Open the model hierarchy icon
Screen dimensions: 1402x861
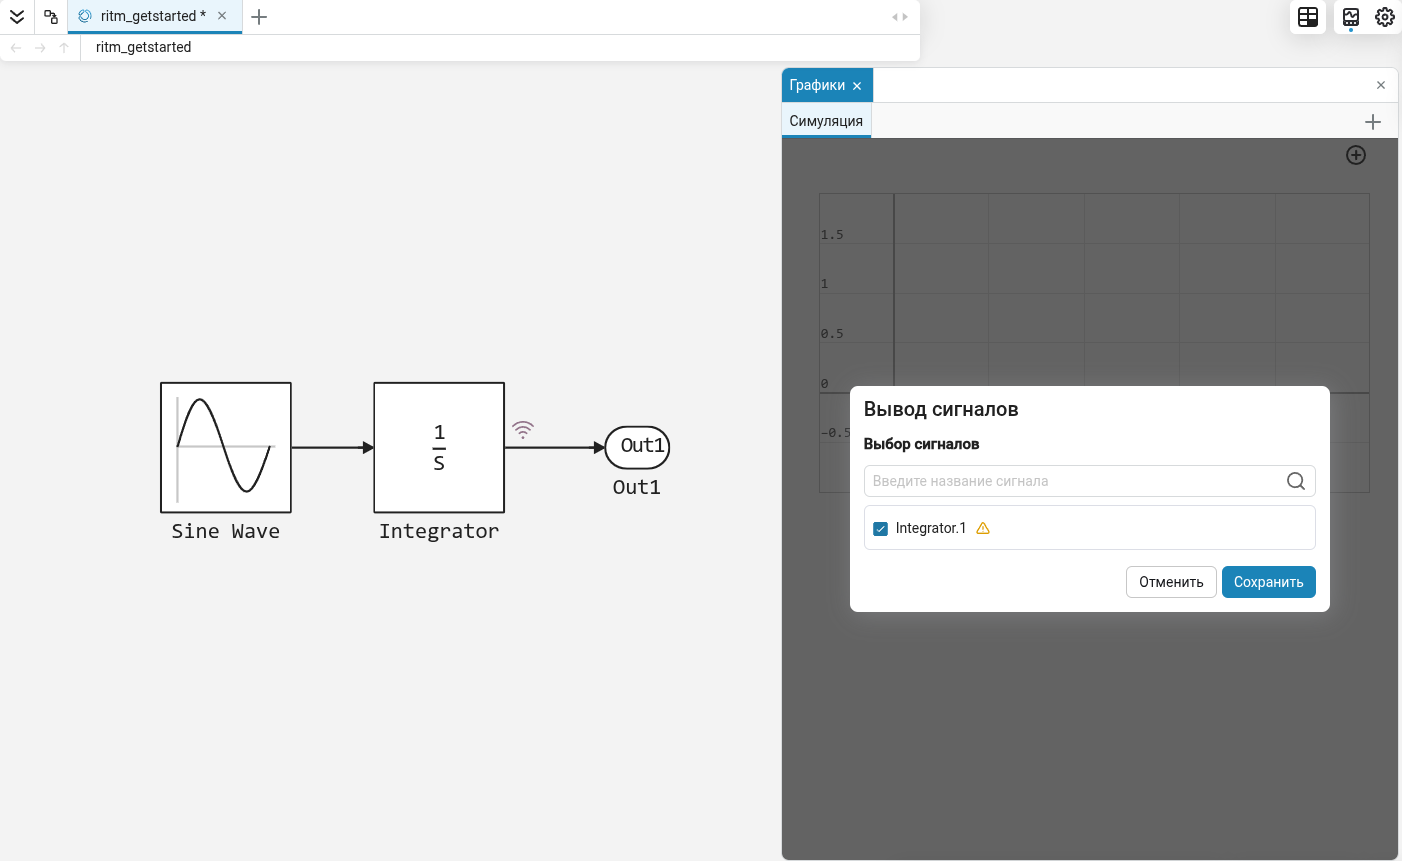pos(51,17)
